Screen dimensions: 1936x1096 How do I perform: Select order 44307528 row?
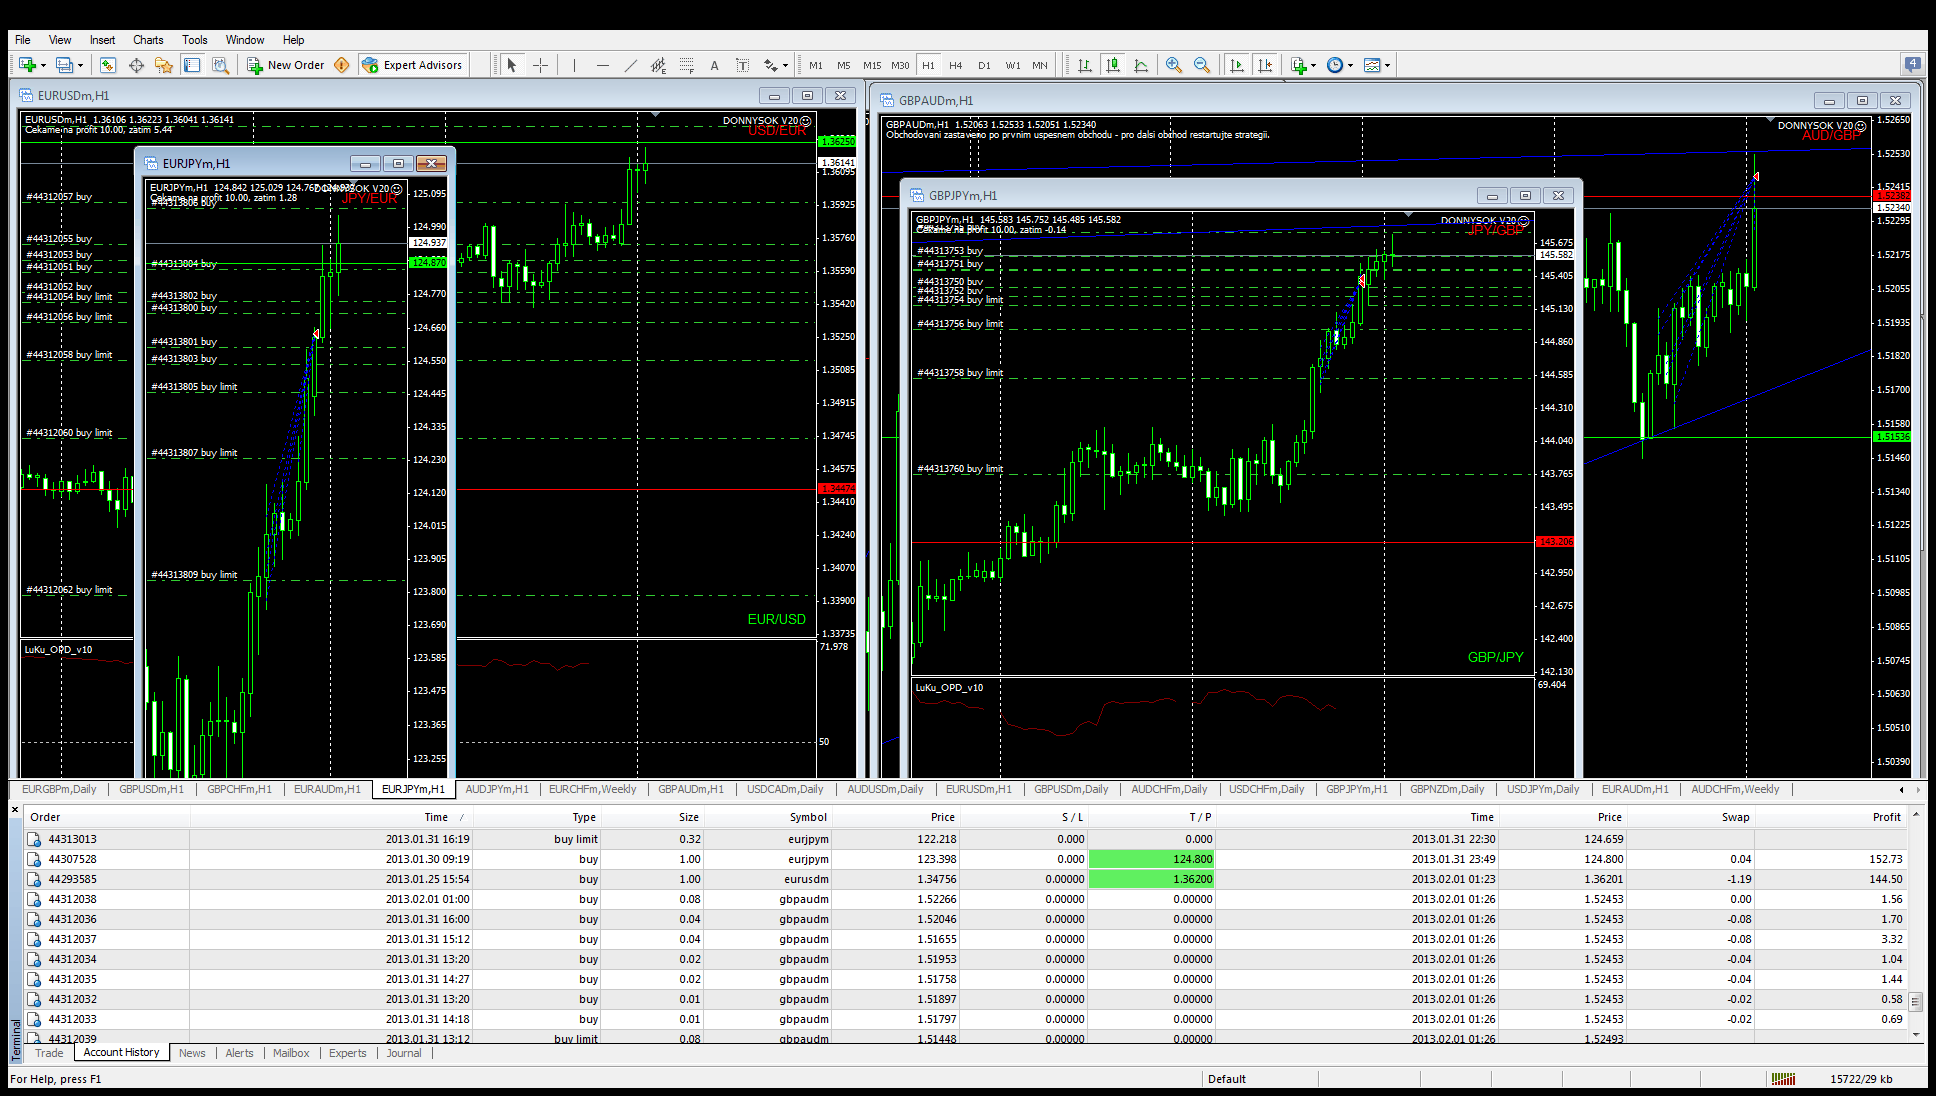[966, 859]
